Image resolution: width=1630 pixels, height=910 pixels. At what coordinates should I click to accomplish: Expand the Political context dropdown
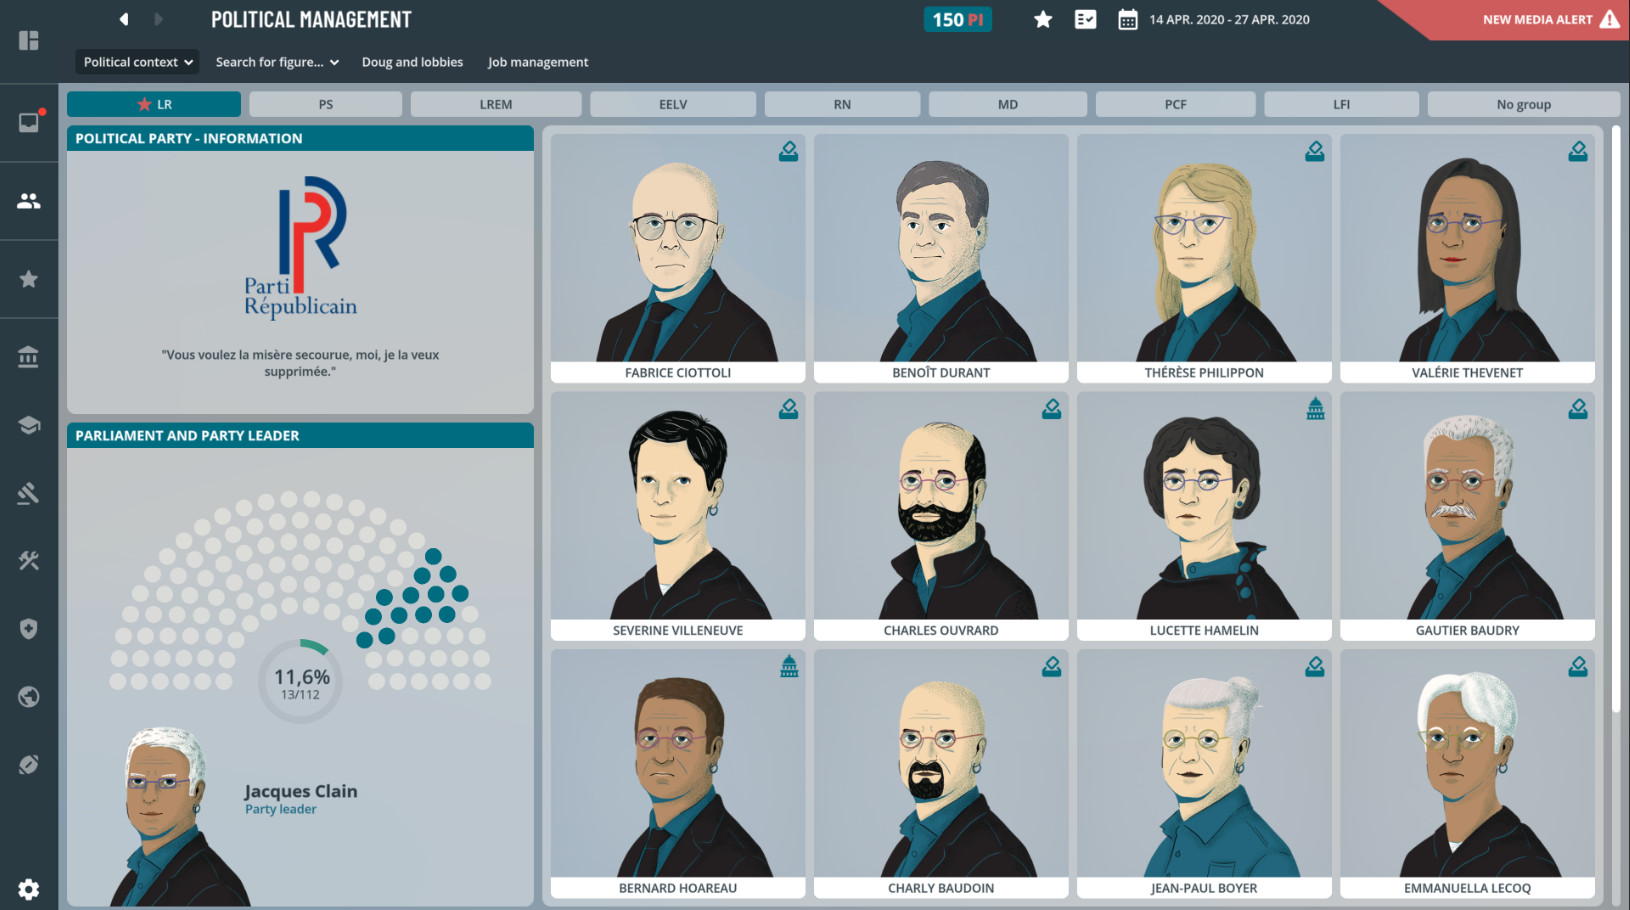(137, 62)
